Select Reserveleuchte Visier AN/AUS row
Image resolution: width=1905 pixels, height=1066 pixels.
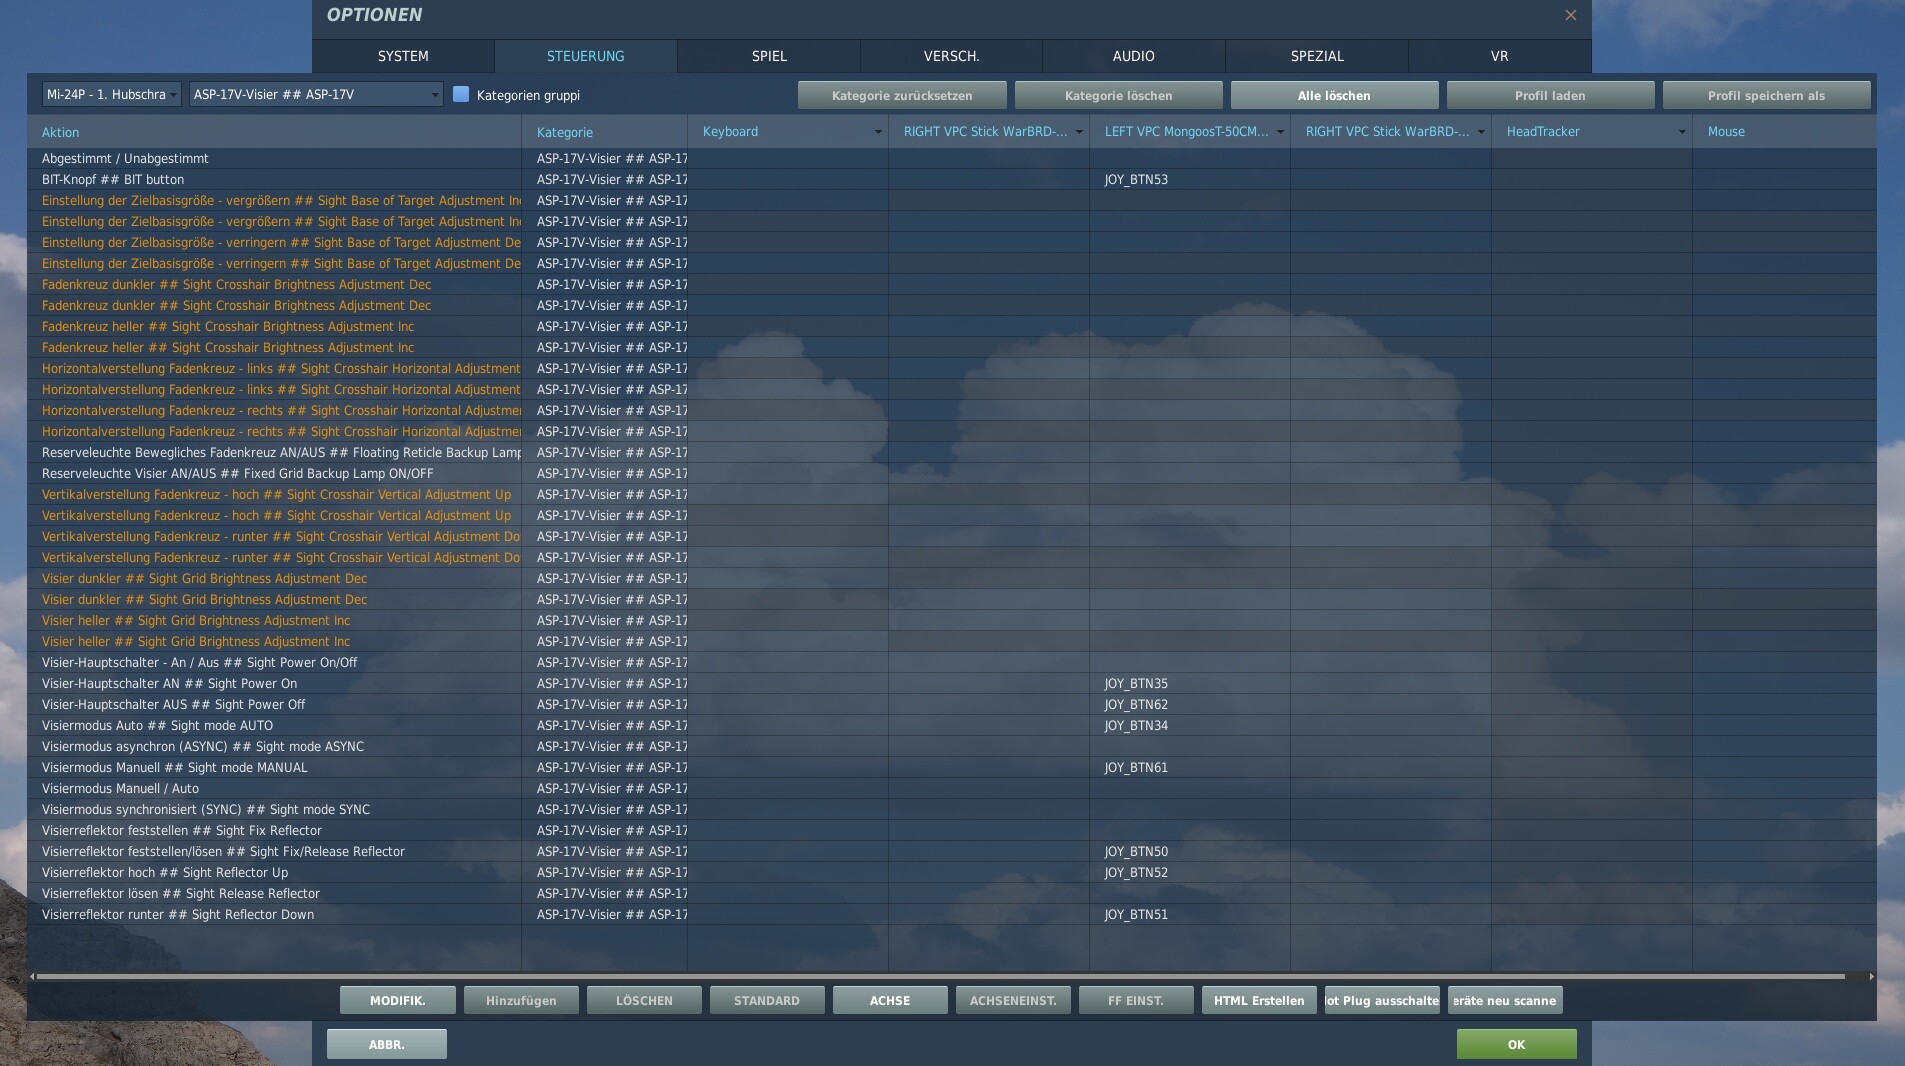click(951, 474)
